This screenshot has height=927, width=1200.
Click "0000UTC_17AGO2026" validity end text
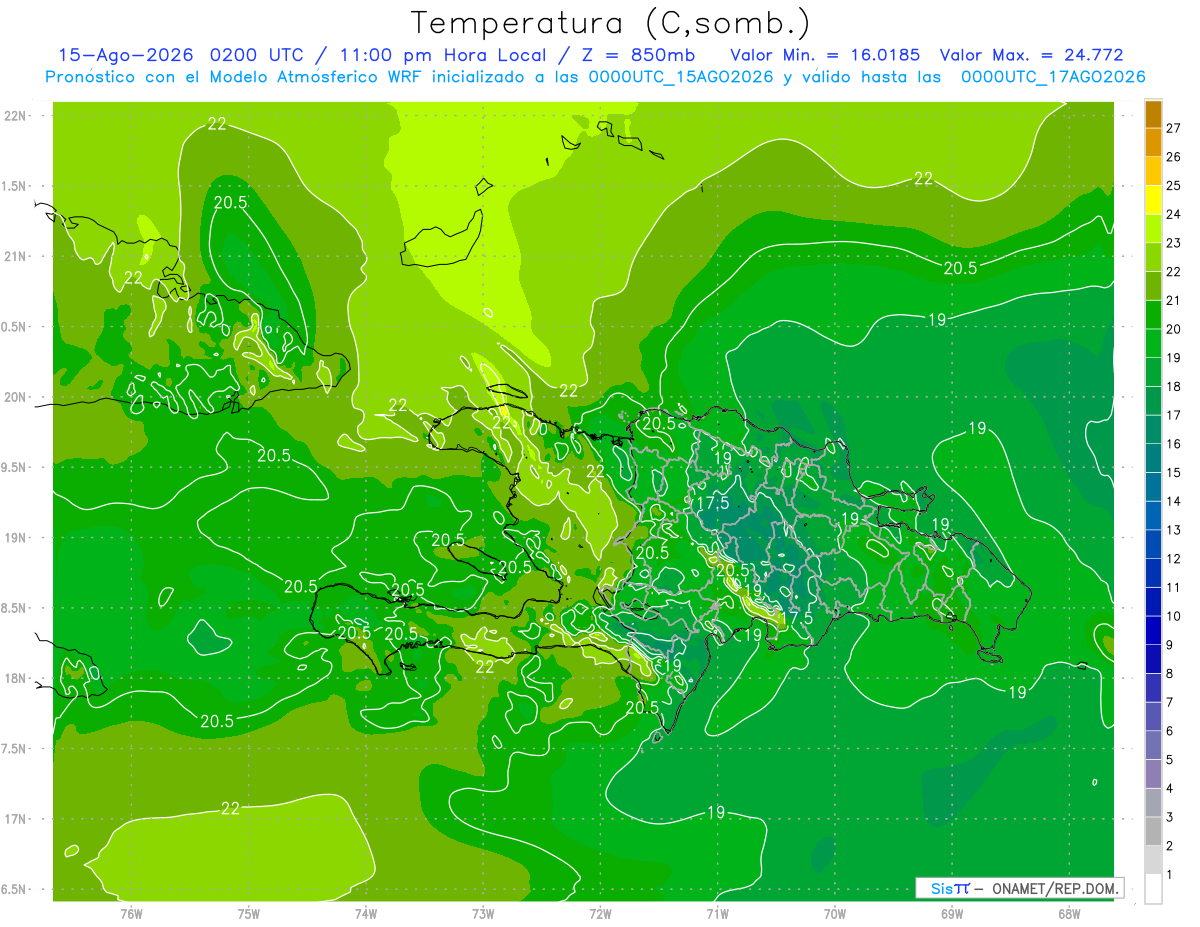tap(1053, 76)
